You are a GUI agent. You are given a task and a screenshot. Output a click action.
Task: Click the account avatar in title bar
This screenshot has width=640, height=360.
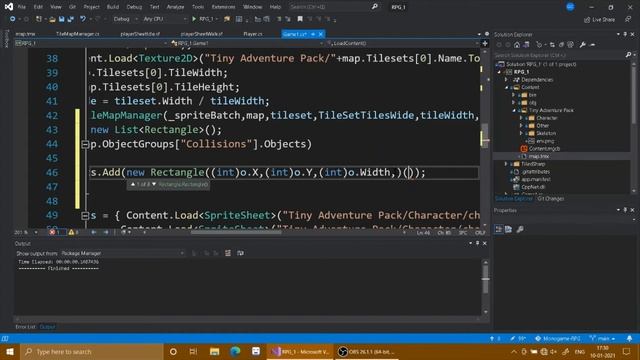tap(570, 7)
